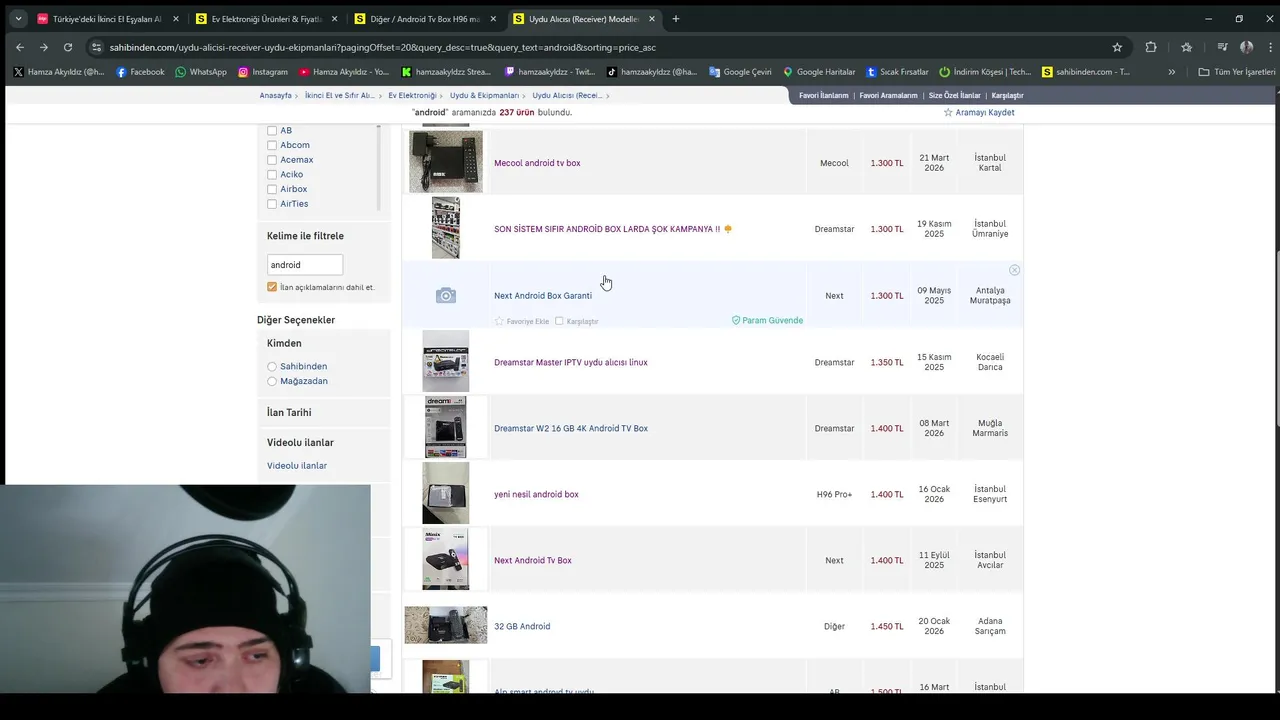Dismiss the Next Android Box Garanti listing
This screenshot has height=720, width=1280.
pos(1014,270)
